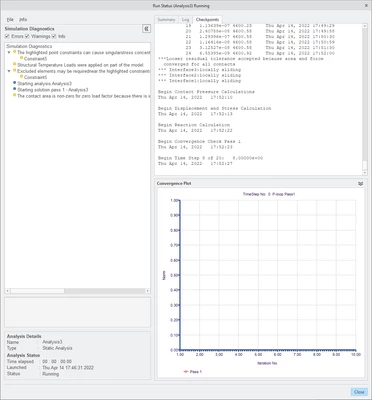Switch to the Log tab

pos(185,20)
